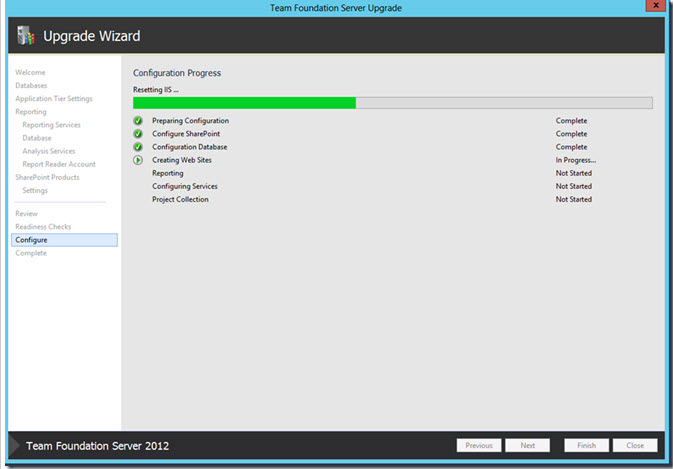Click the In Progress status text

click(576, 160)
